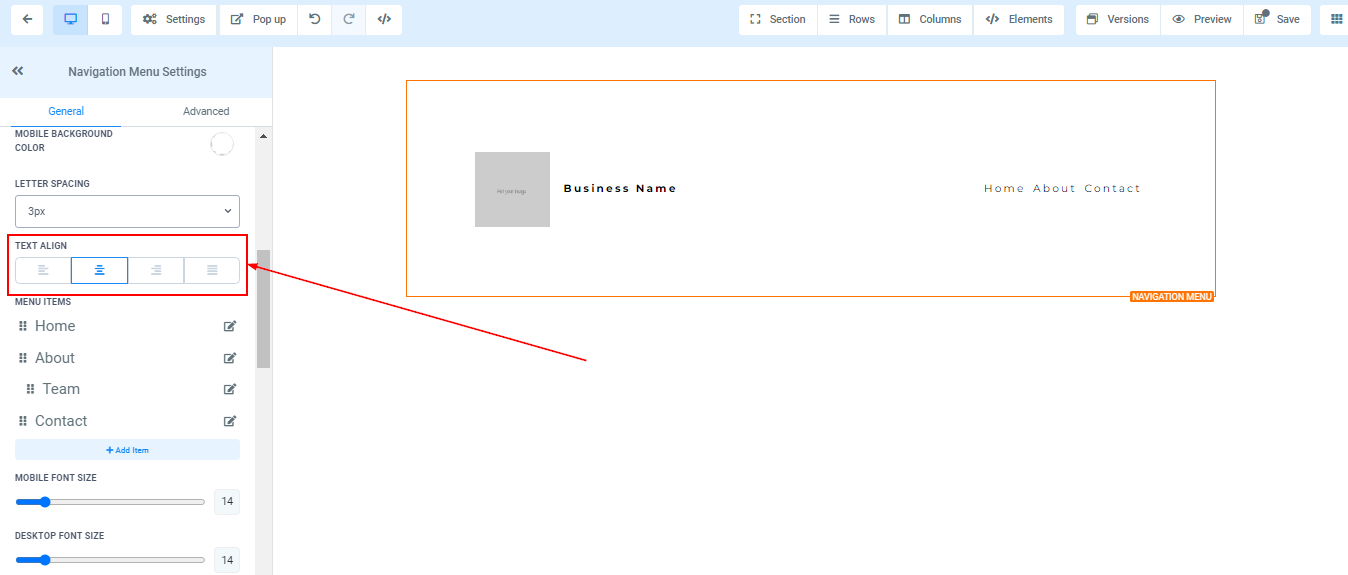Switch to the Advanced tab
Viewport: 1348px width, 575px height.
[206, 111]
